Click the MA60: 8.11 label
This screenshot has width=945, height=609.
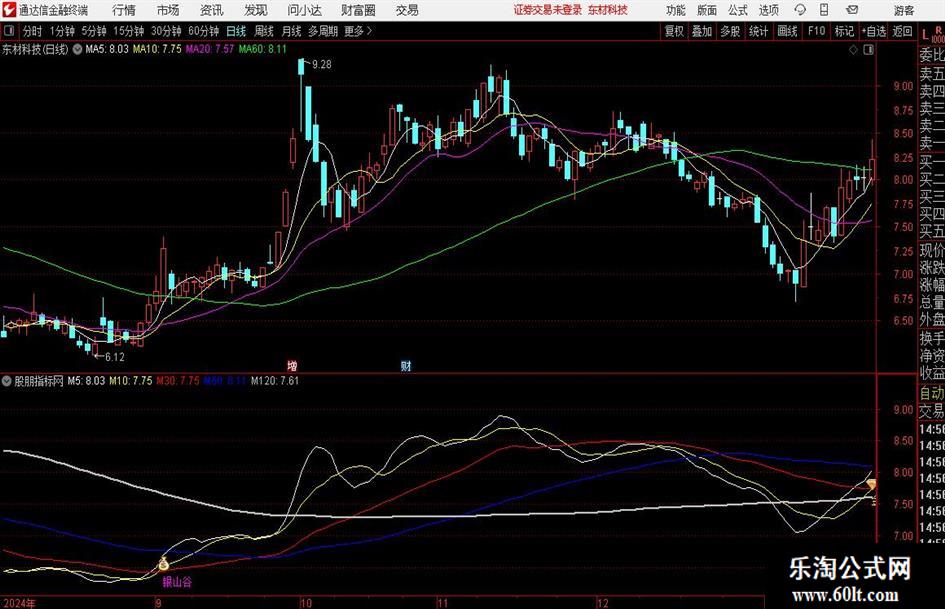click(x=263, y=49)
